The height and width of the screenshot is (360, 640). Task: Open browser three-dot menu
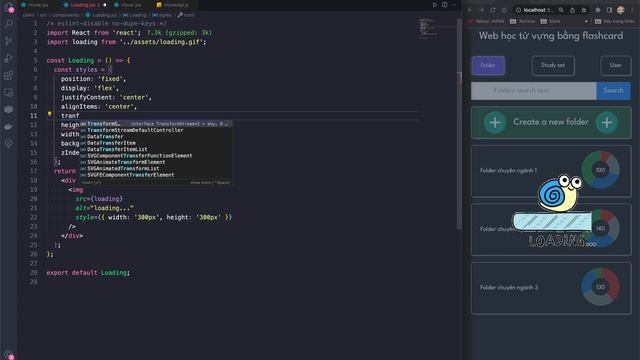[x=632, y=10]
